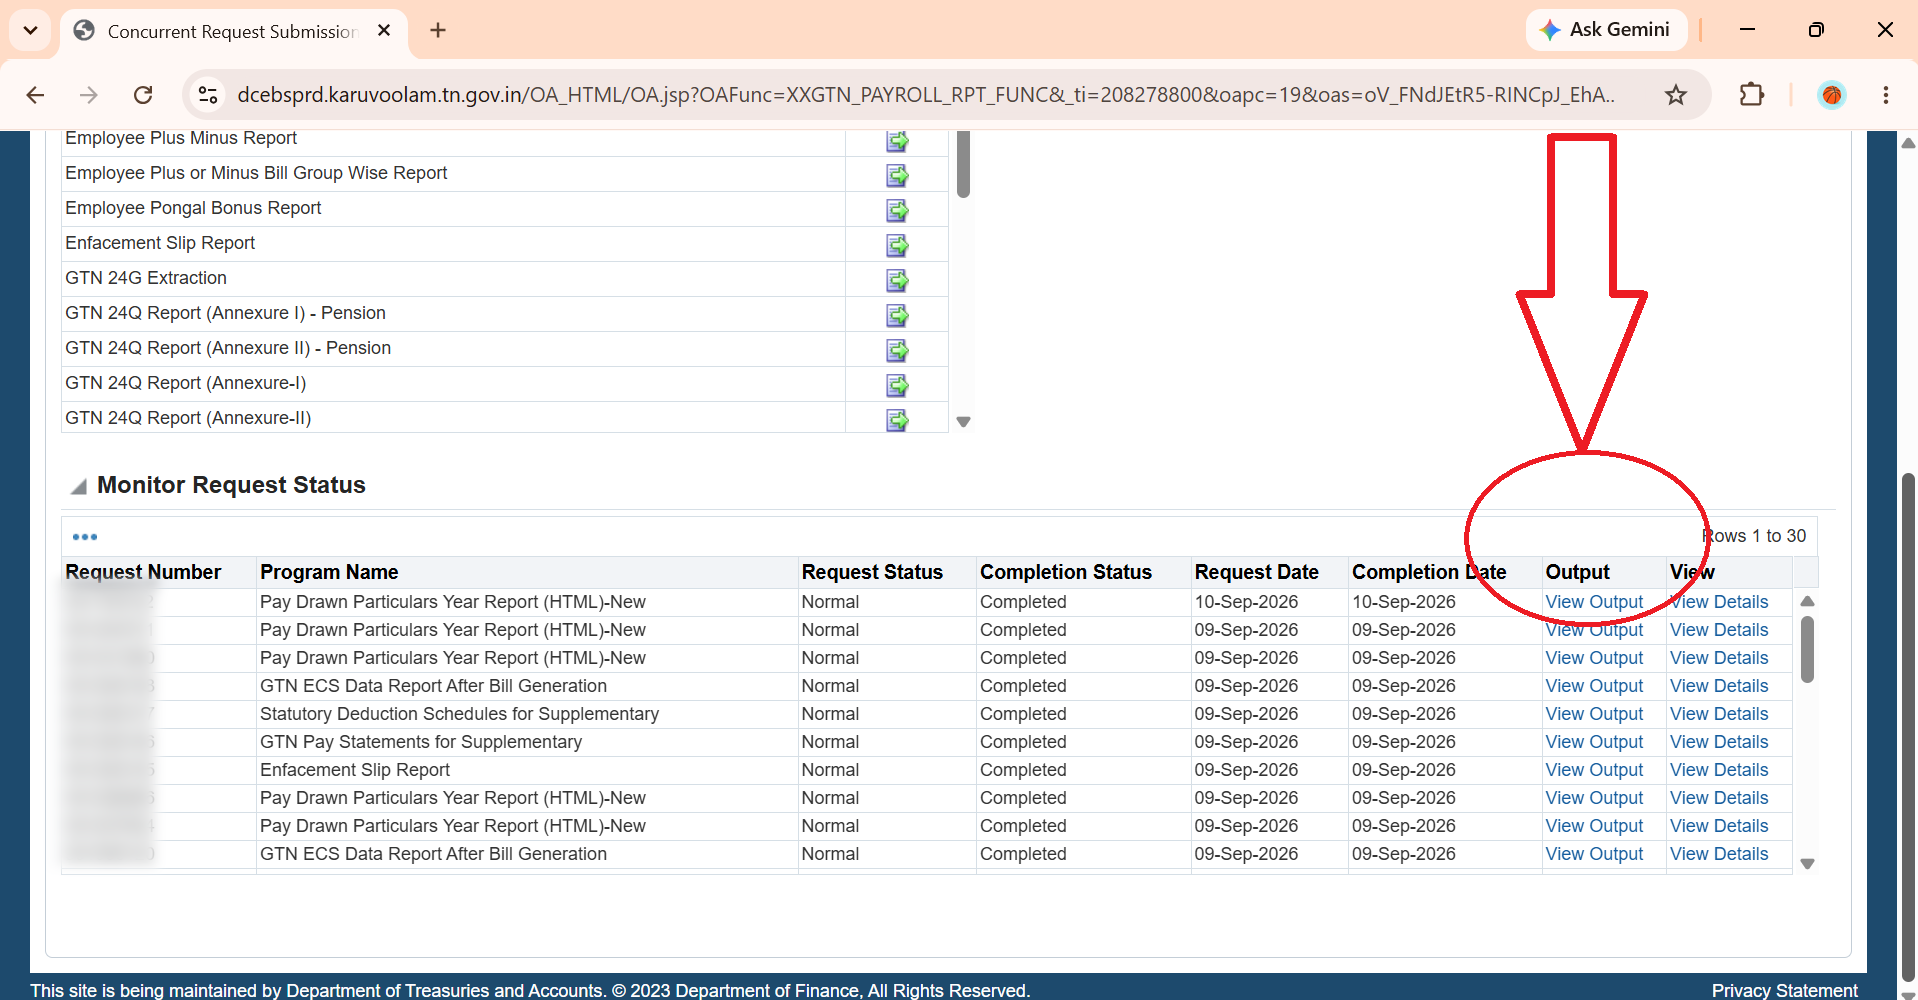Viewport: 1918px width, 1000px height.
Task: View site information icon in address bar
Action: click(x=208, y=95)
